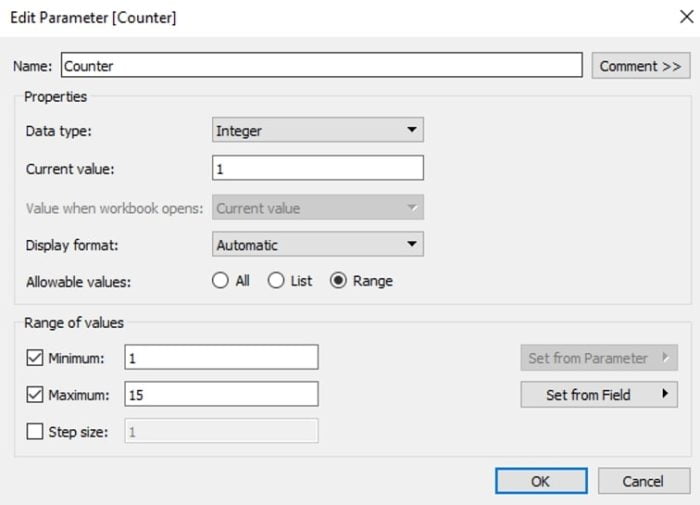Click the Step size value field
Image resolution: width=700 pixels, height=505 pixels.
point(221,431)
